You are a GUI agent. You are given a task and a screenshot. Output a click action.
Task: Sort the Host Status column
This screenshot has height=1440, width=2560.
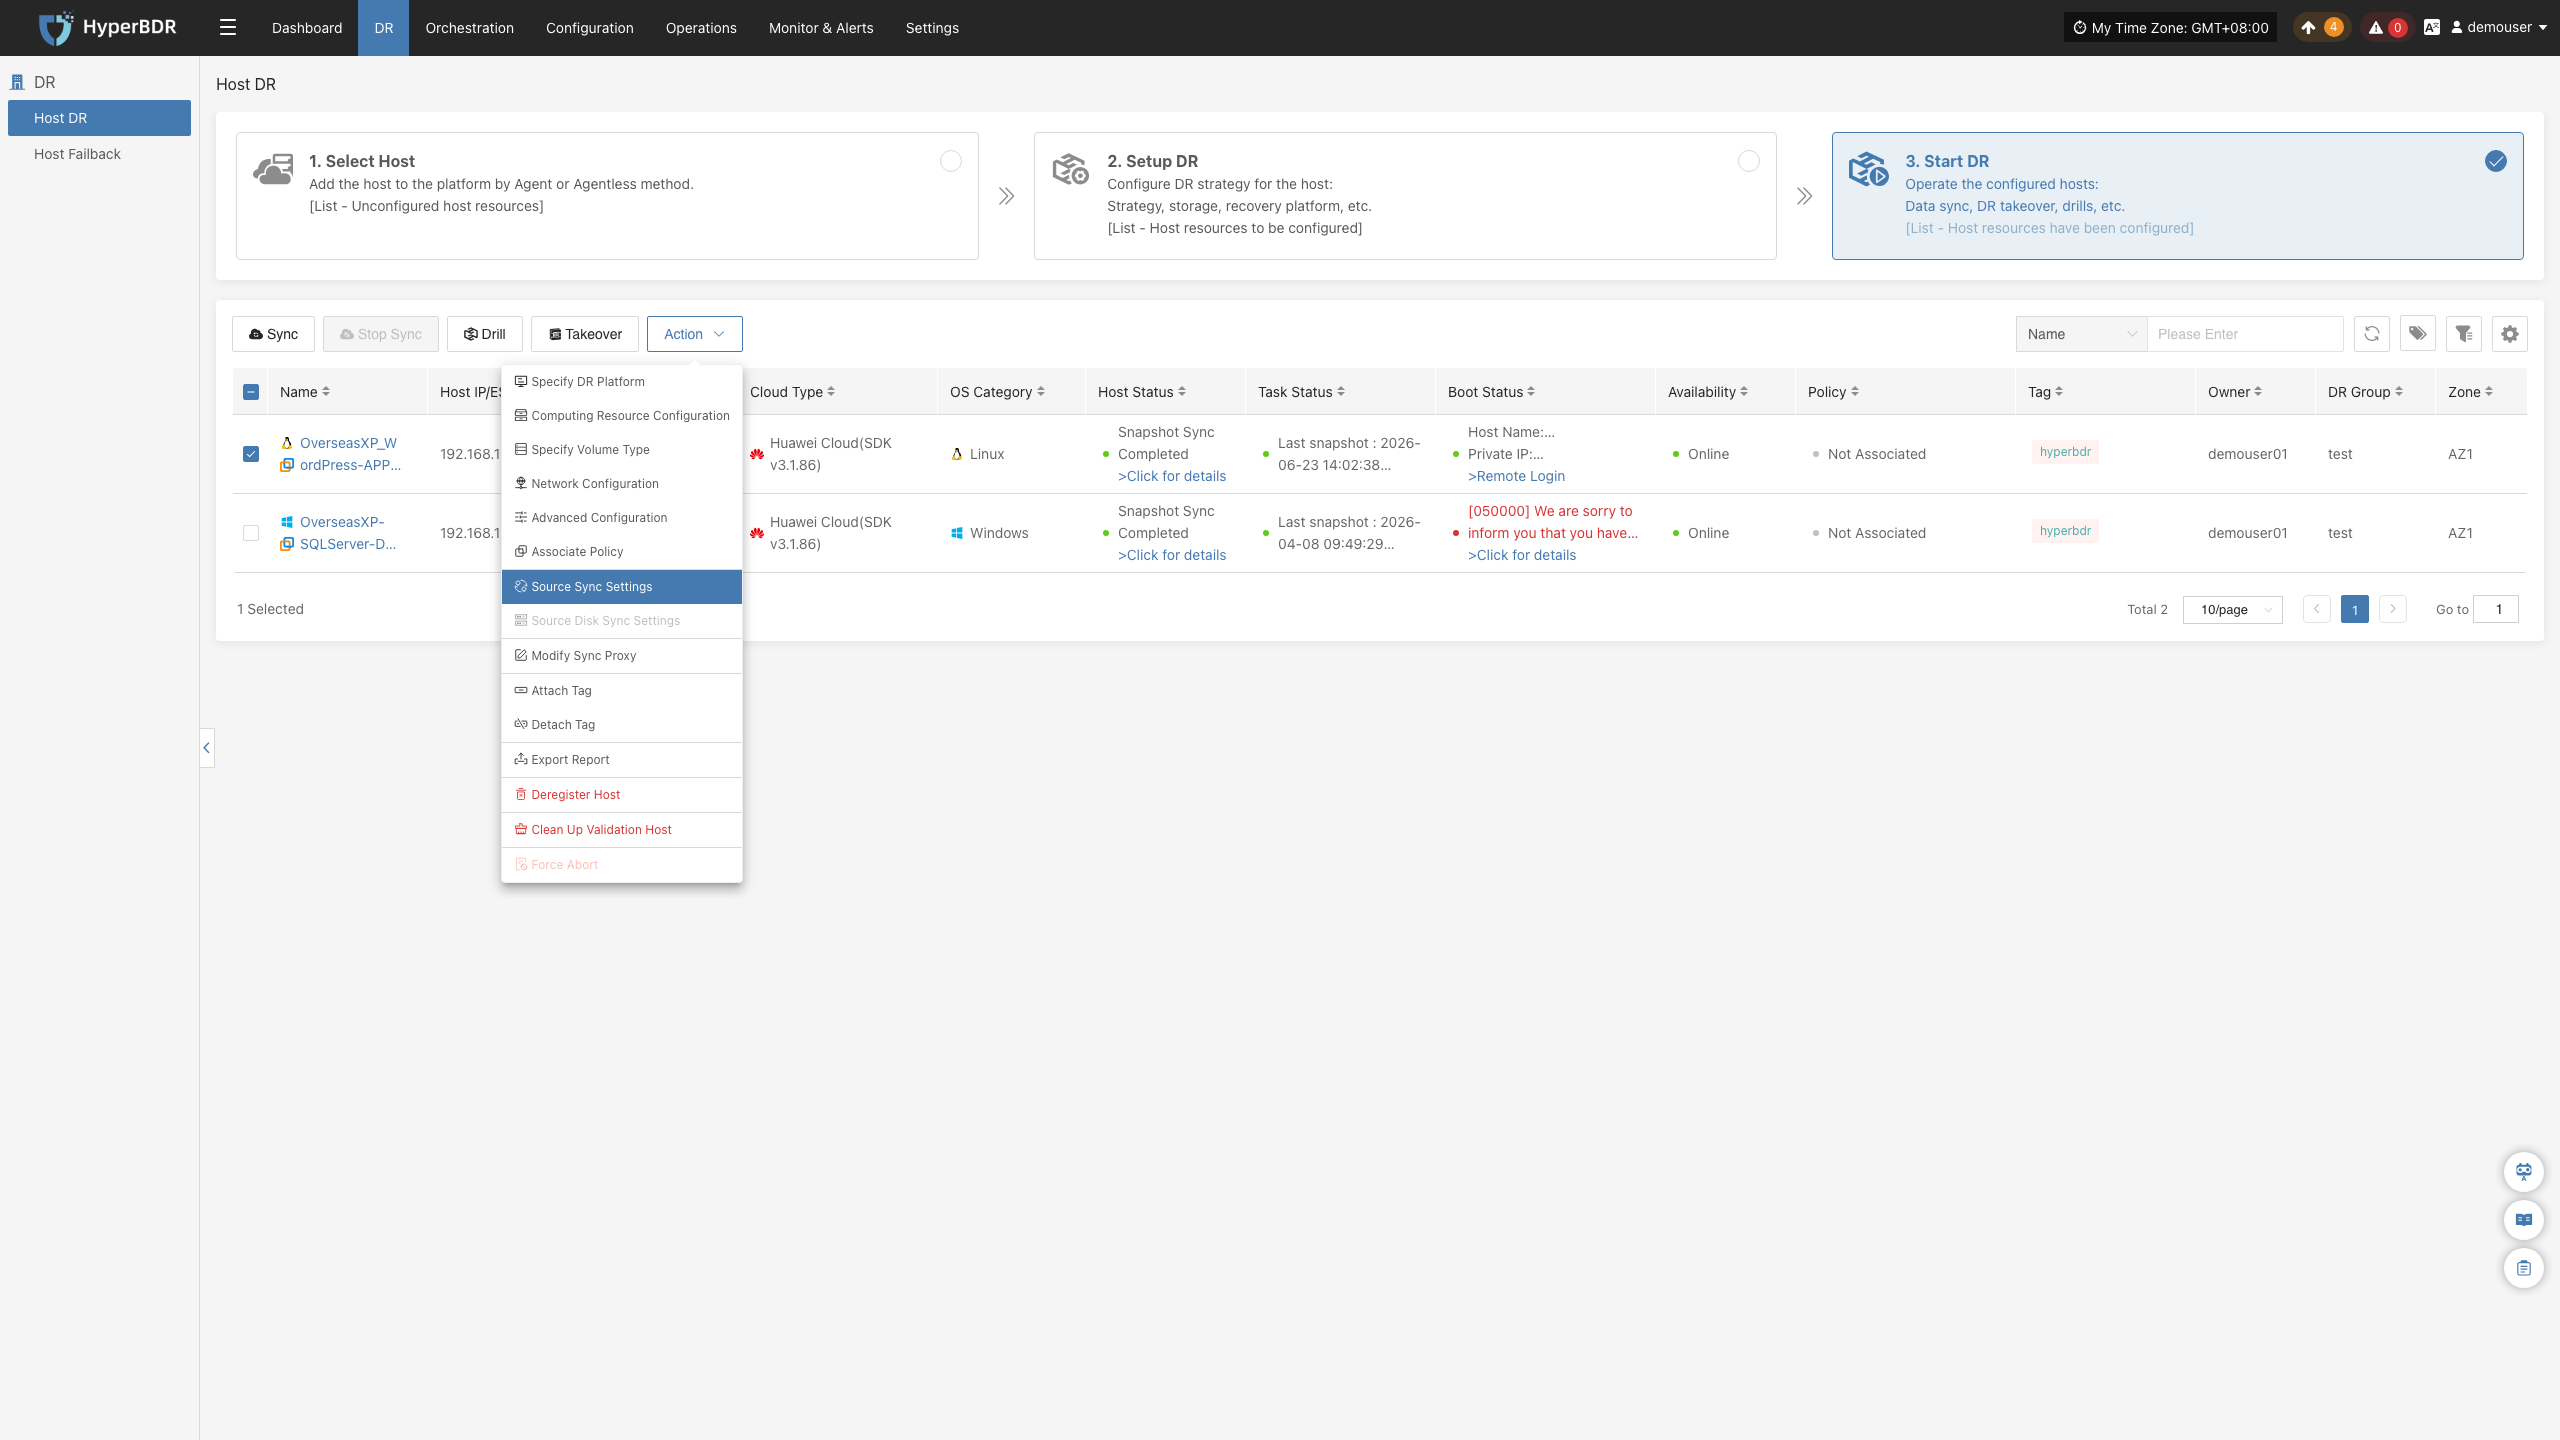point(1182,392)
